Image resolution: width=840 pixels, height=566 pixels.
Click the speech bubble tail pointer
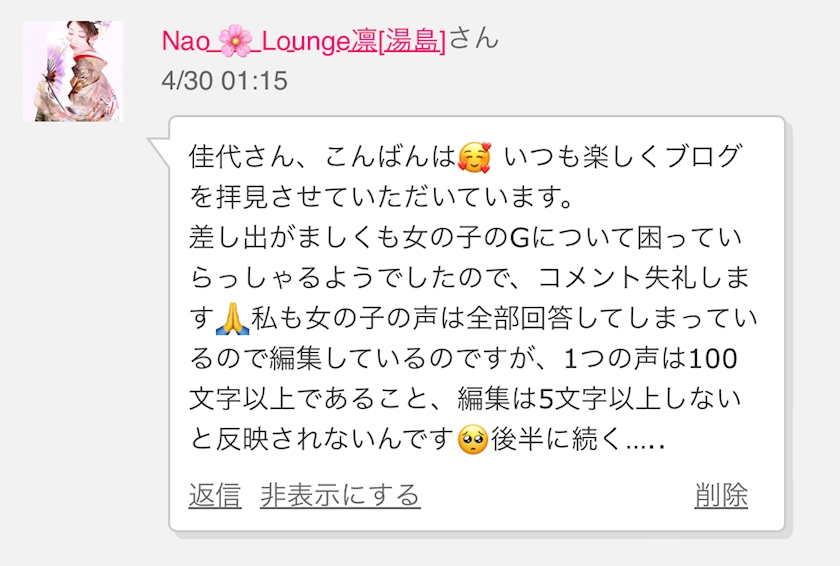point(159,152)
